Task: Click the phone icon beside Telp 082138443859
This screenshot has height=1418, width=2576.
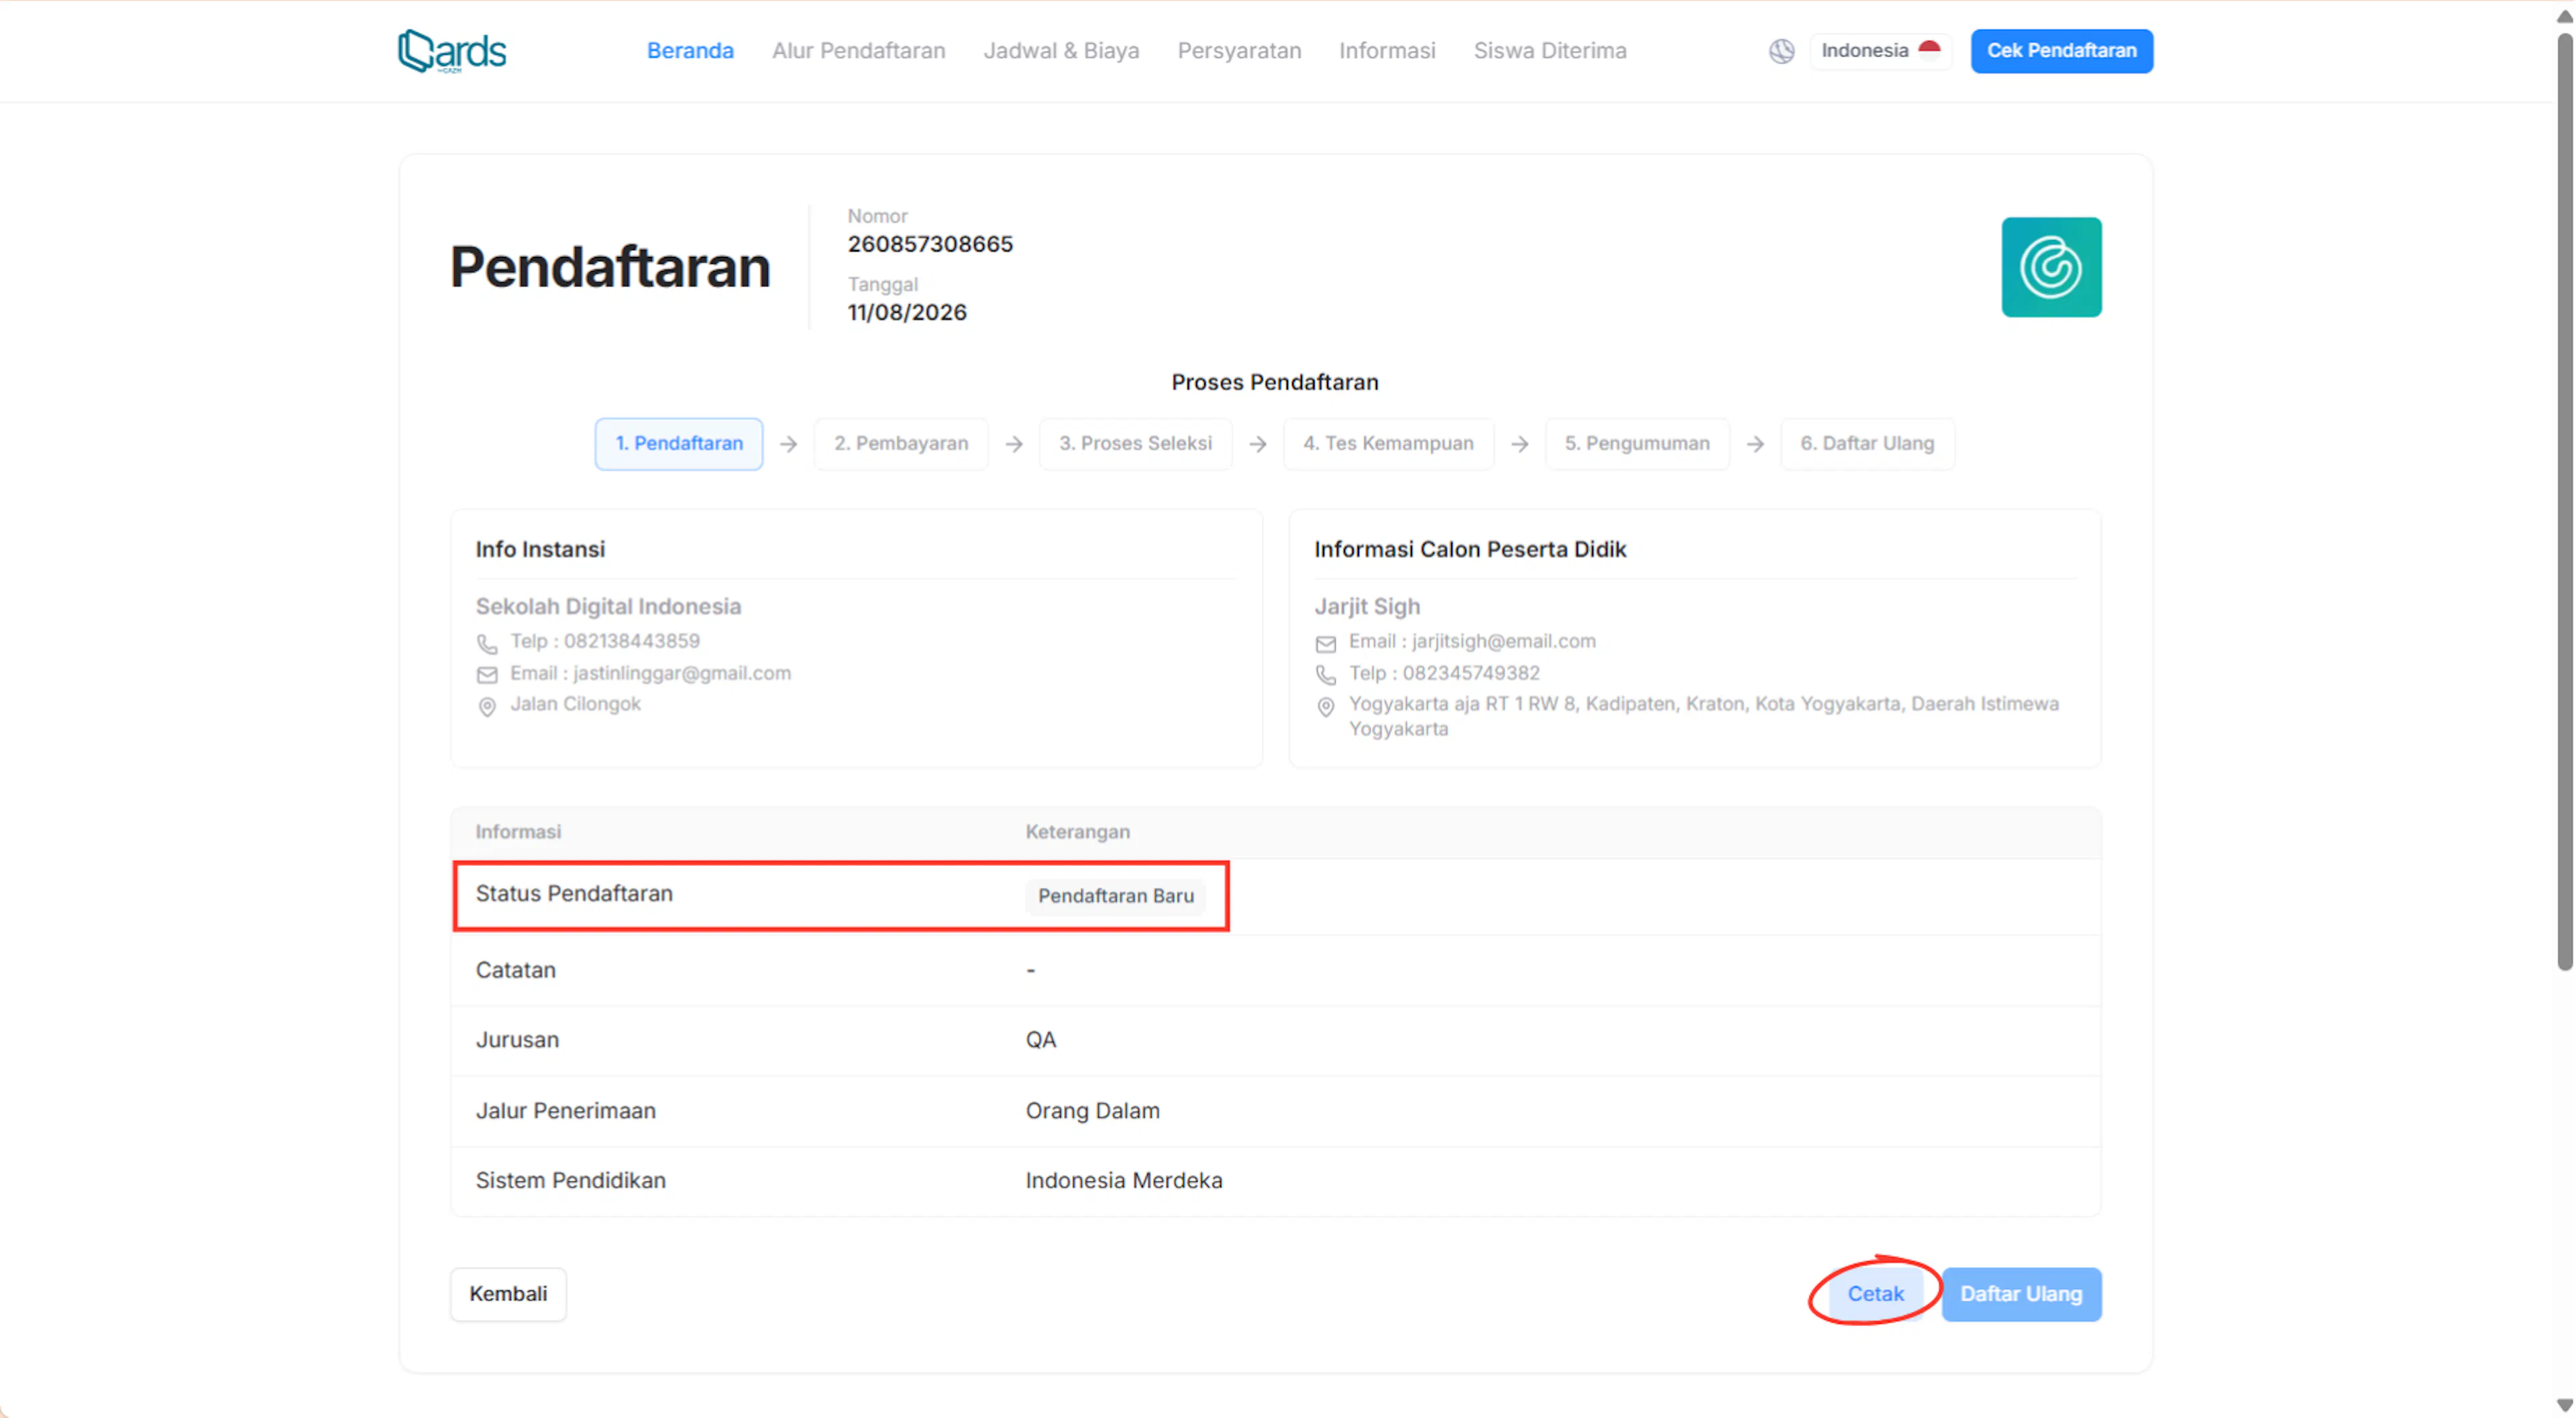Action: [x=487, y=643]
